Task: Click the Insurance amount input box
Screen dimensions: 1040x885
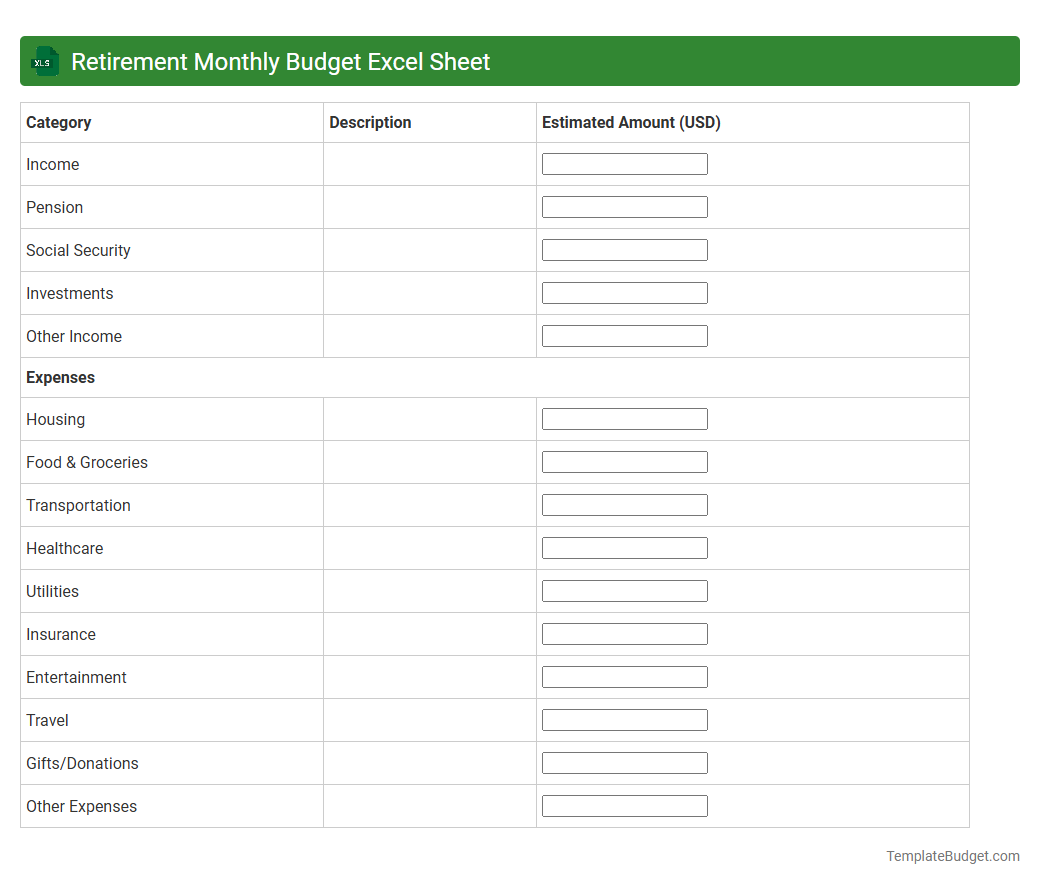Action: pyautogui.click(x=624, y=633)
